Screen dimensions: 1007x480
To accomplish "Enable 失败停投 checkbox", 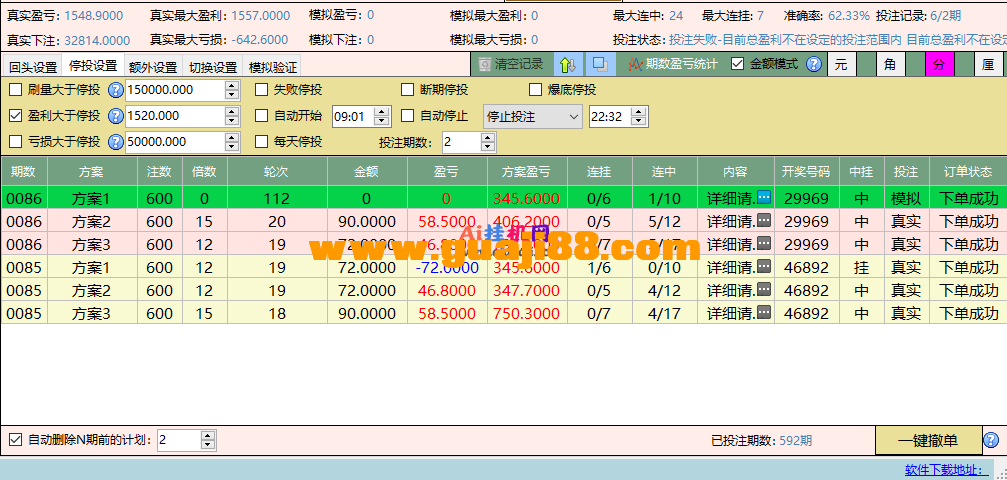I will tap(261, 89).
